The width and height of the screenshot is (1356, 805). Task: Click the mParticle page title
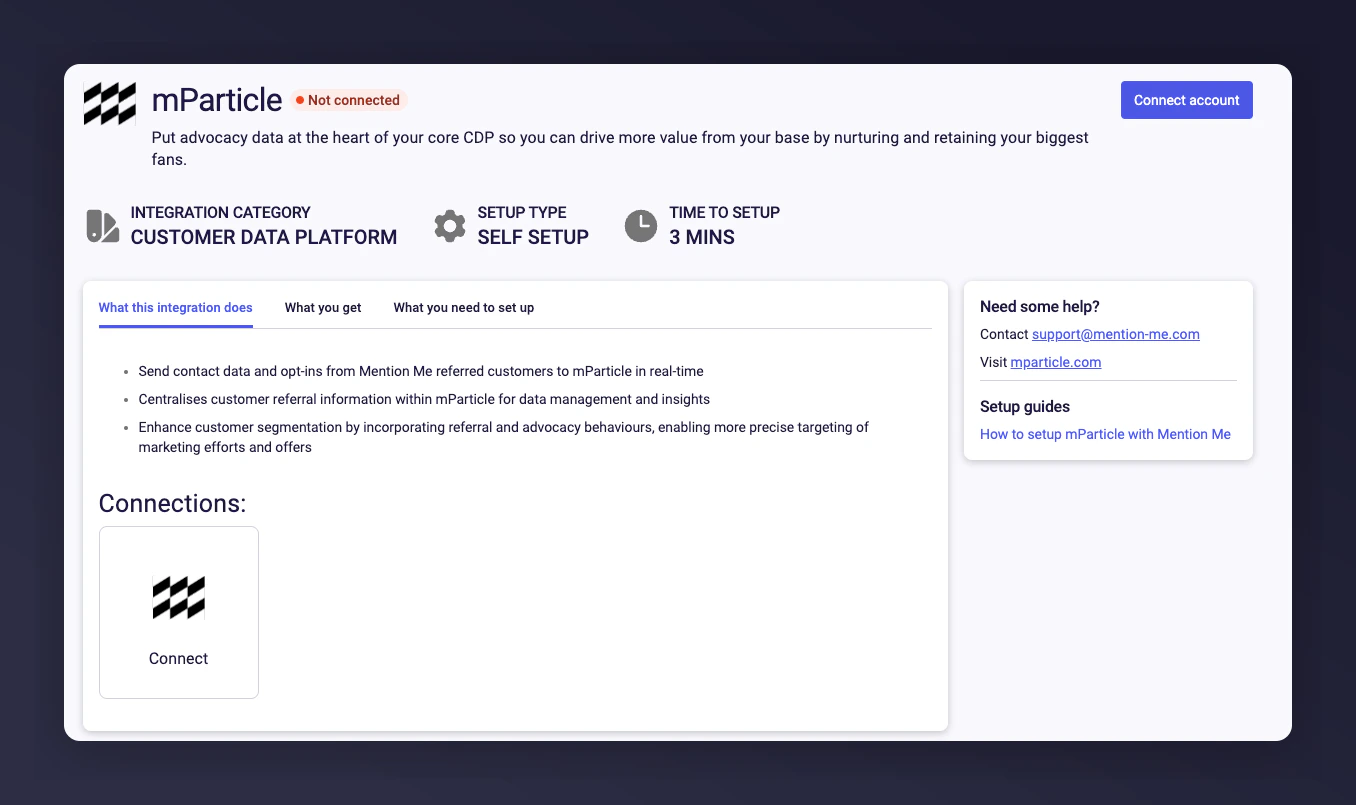pyautogui.click(x=217, y=100)
